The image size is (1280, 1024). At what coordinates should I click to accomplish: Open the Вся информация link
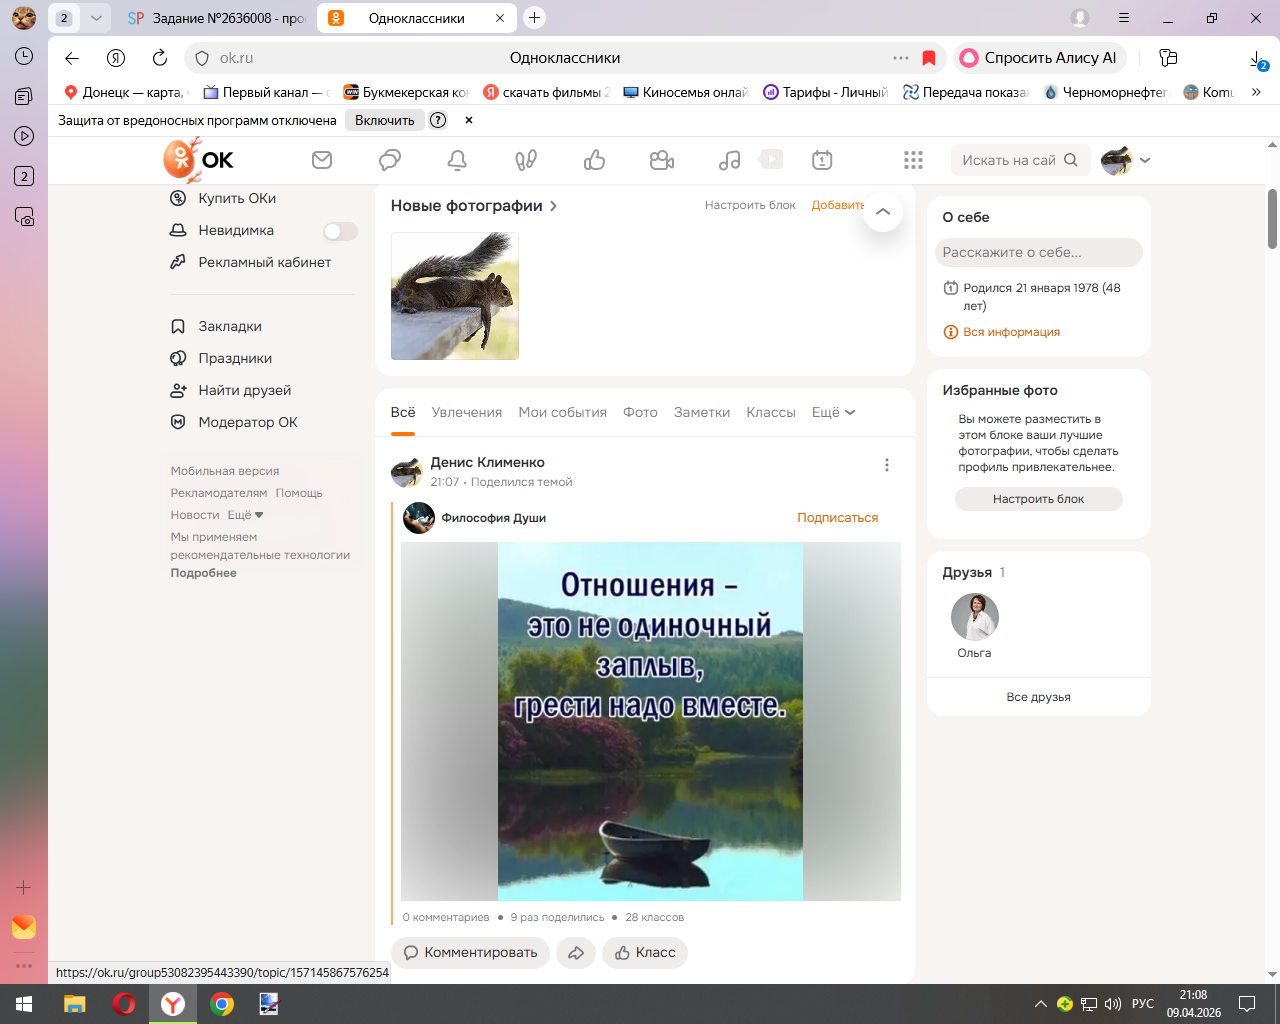pyautogui.click(x=1011, y=332)
